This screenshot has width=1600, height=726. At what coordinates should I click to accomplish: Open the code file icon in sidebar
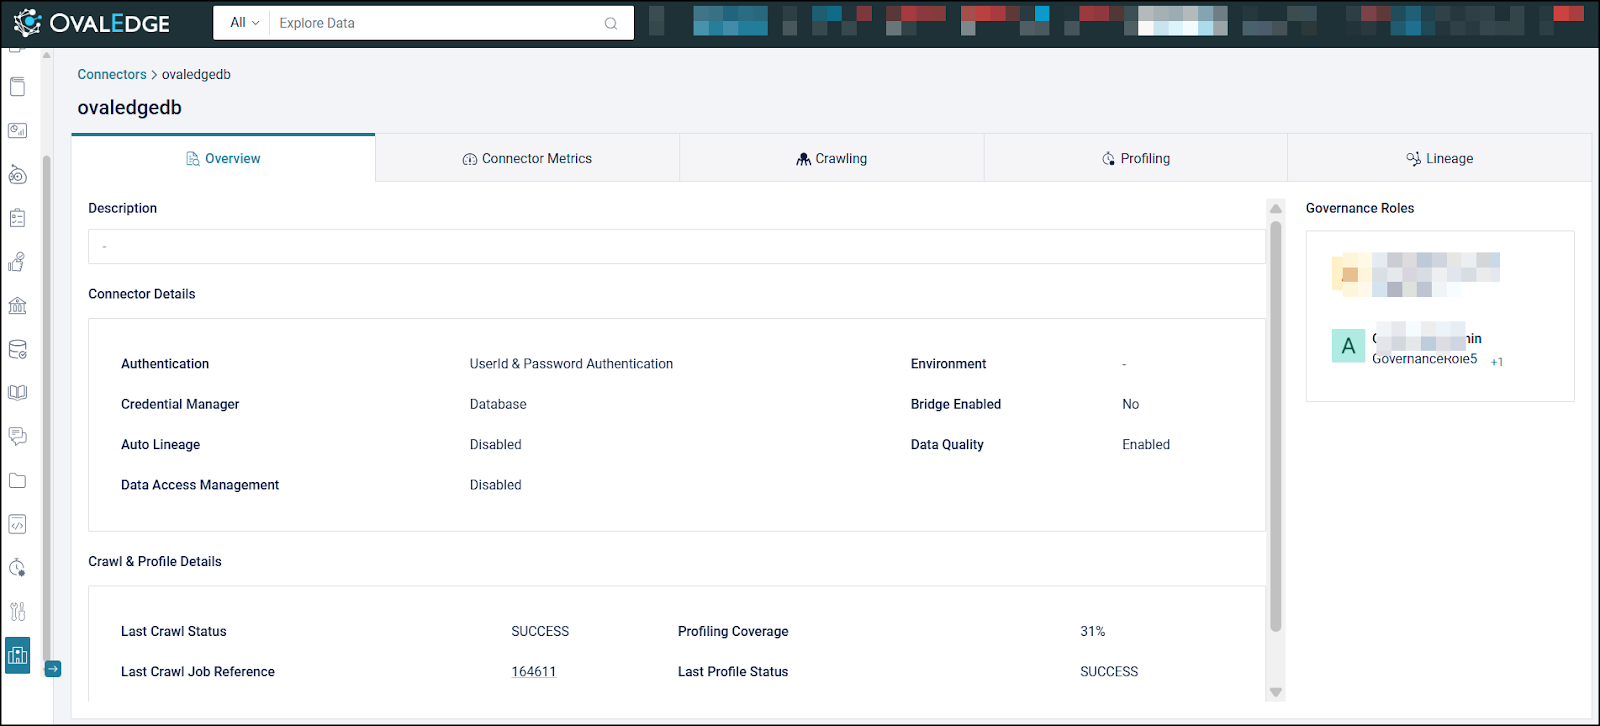(17, 525)
